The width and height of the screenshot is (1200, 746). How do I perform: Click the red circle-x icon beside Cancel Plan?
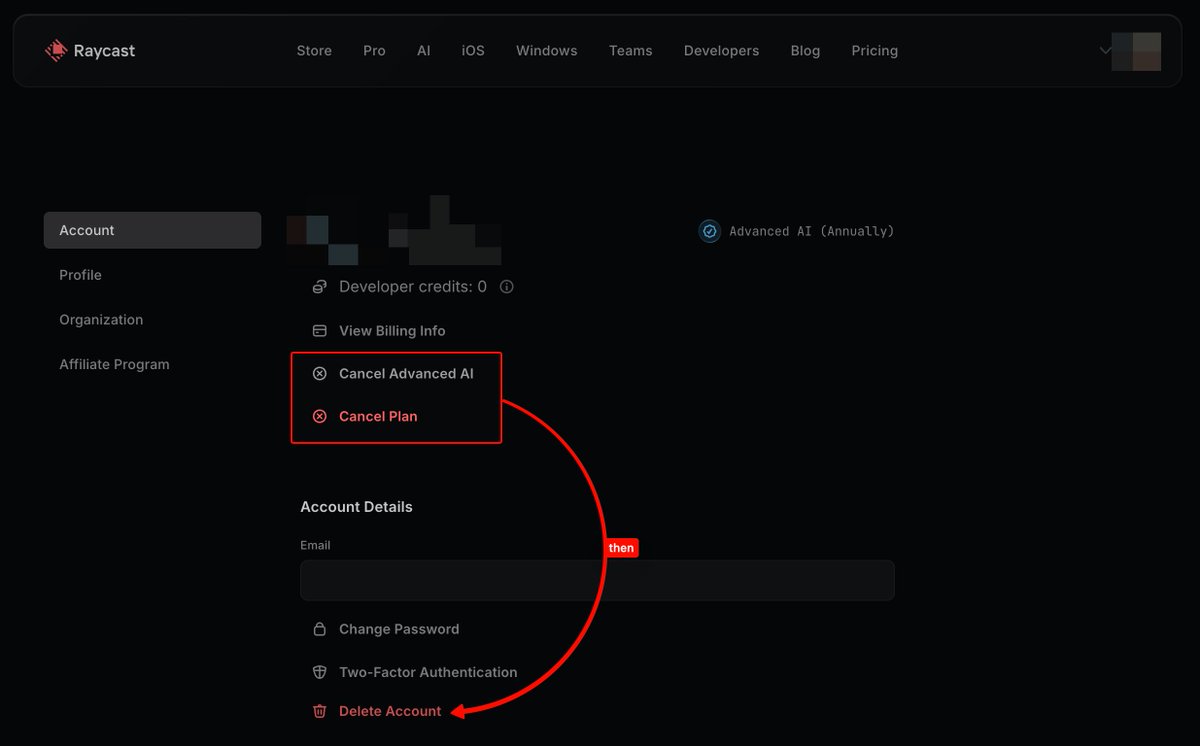click(320, 417)
